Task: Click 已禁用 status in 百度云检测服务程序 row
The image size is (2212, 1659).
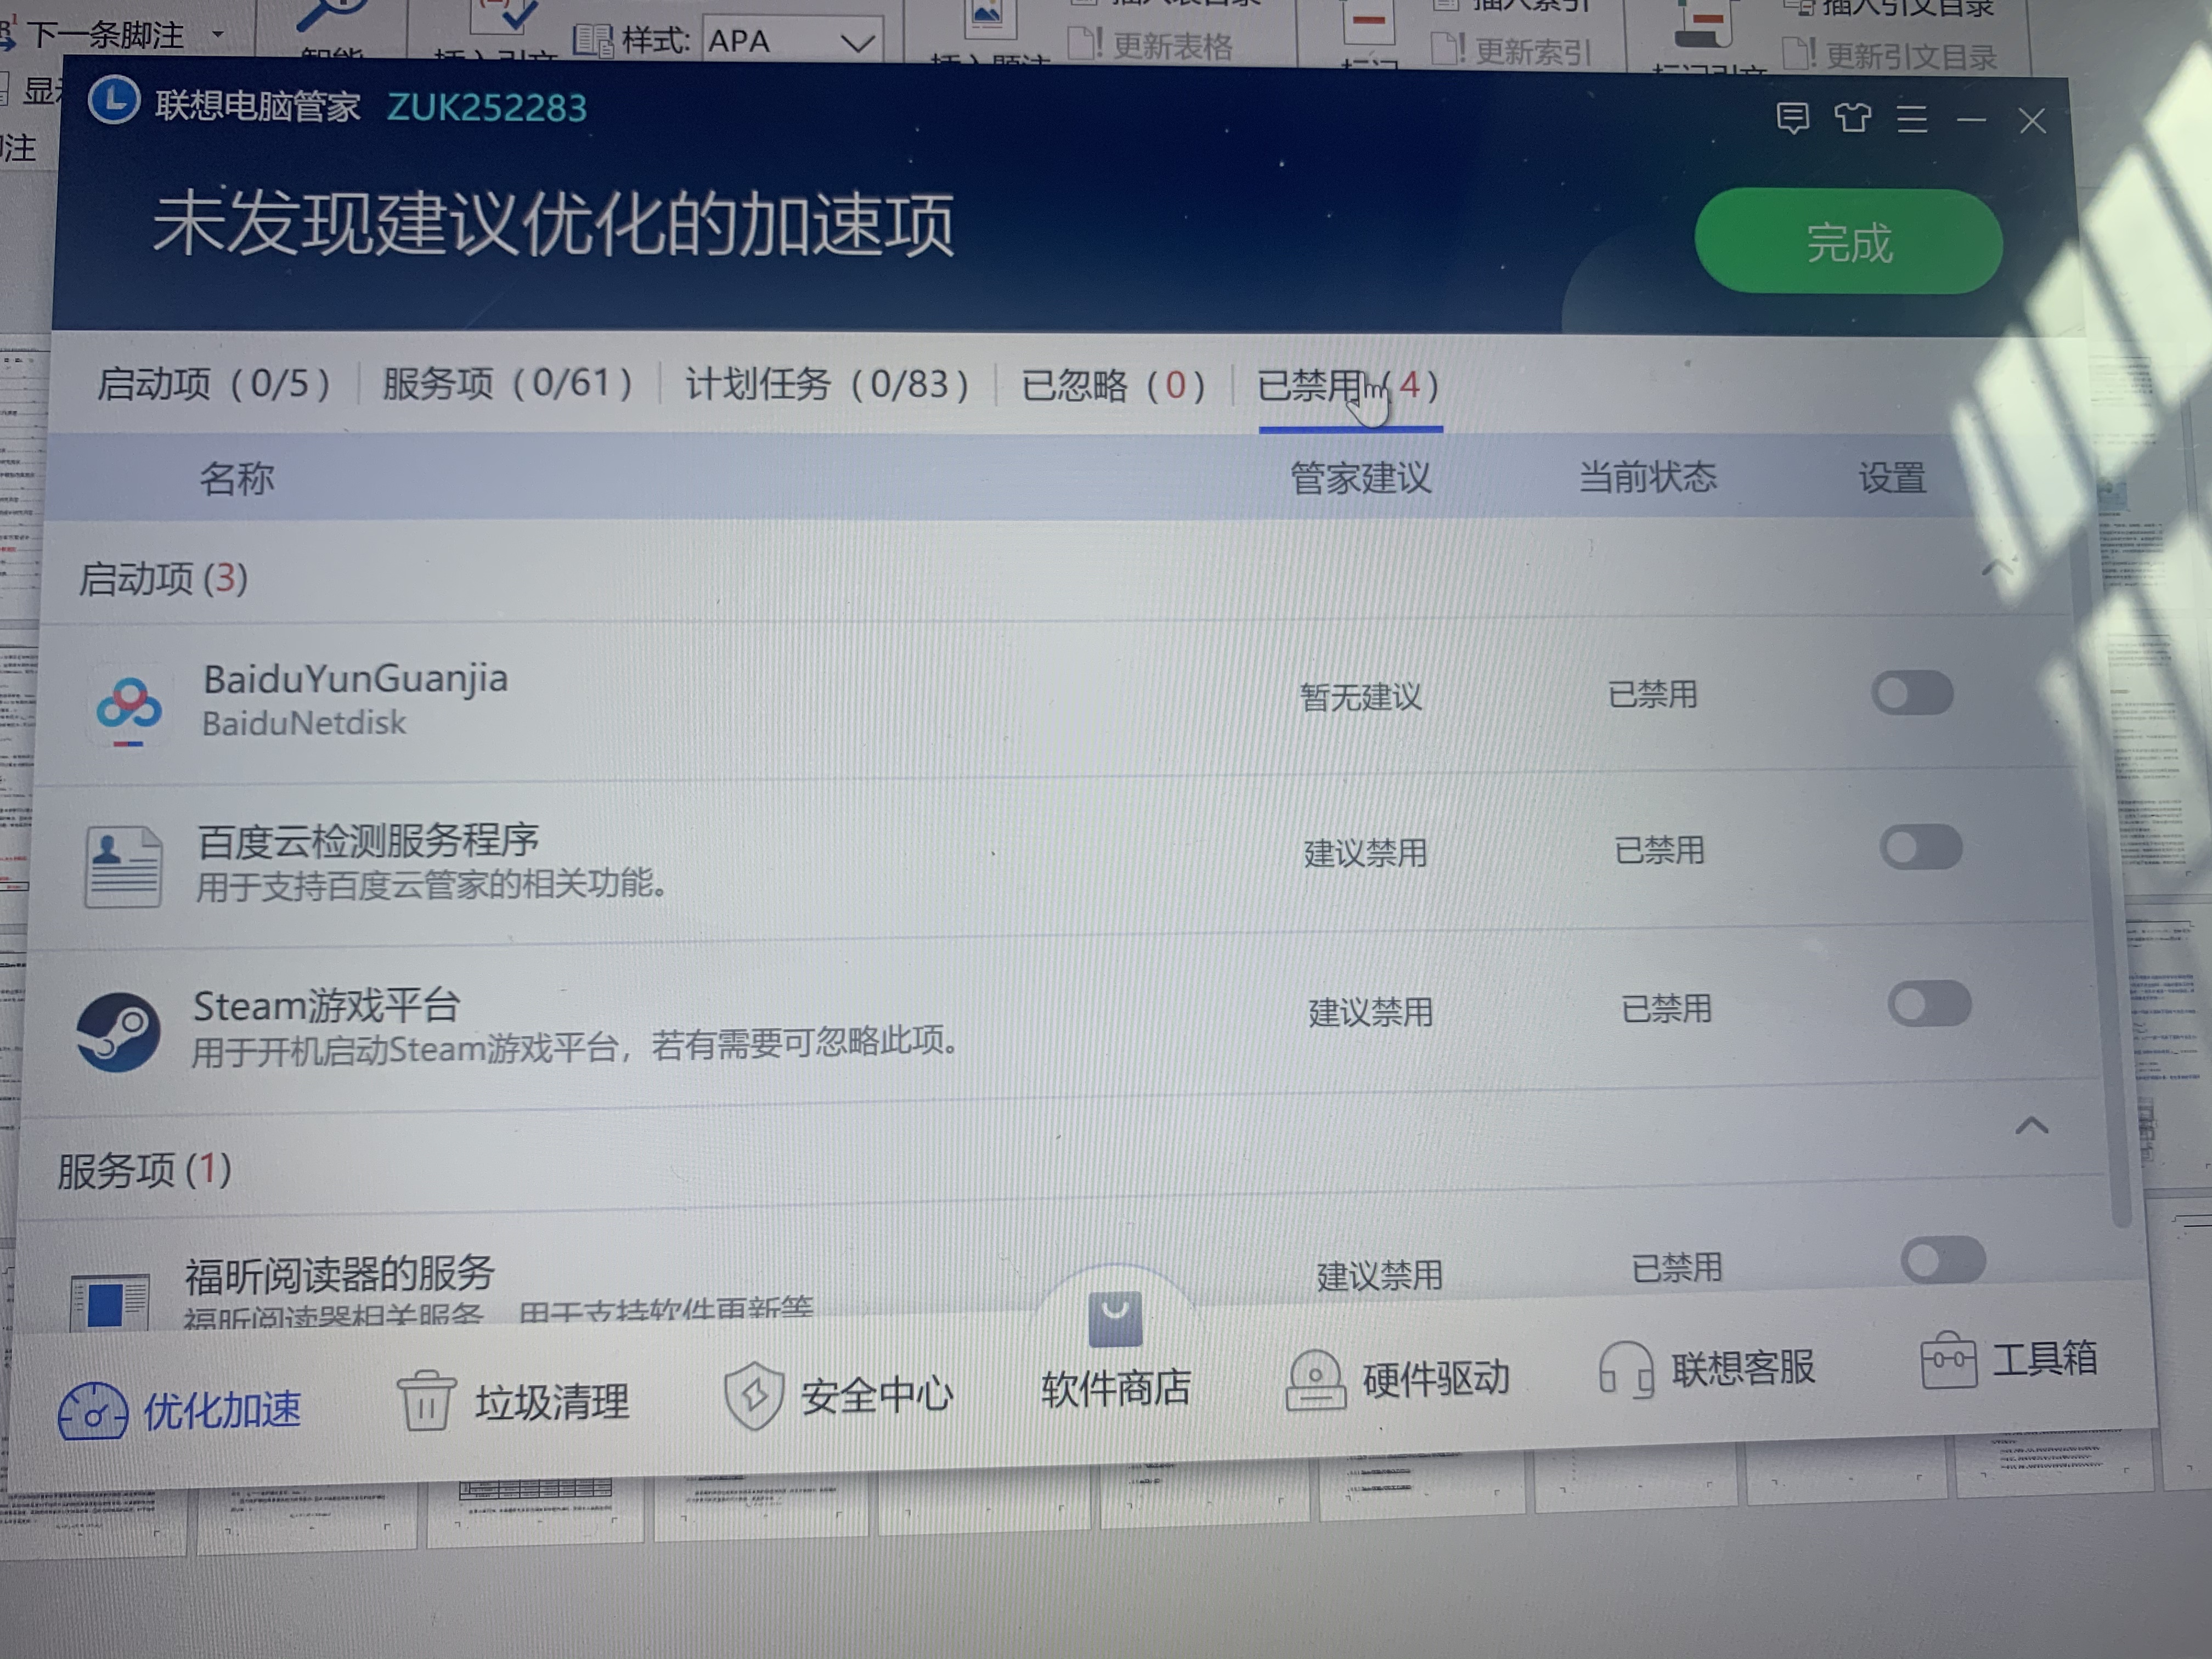Action: (x=1660, y=850)
